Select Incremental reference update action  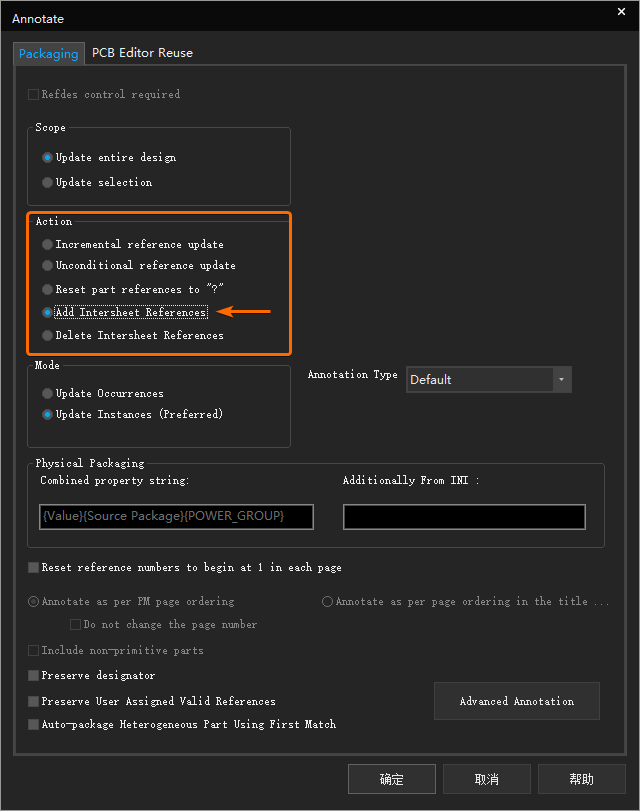pyautogui.click(x=47, y=244)
